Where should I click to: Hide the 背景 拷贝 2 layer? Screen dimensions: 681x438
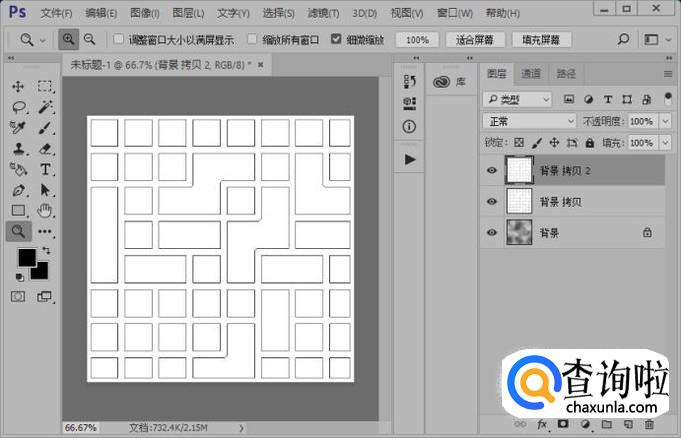click(491, 171)
